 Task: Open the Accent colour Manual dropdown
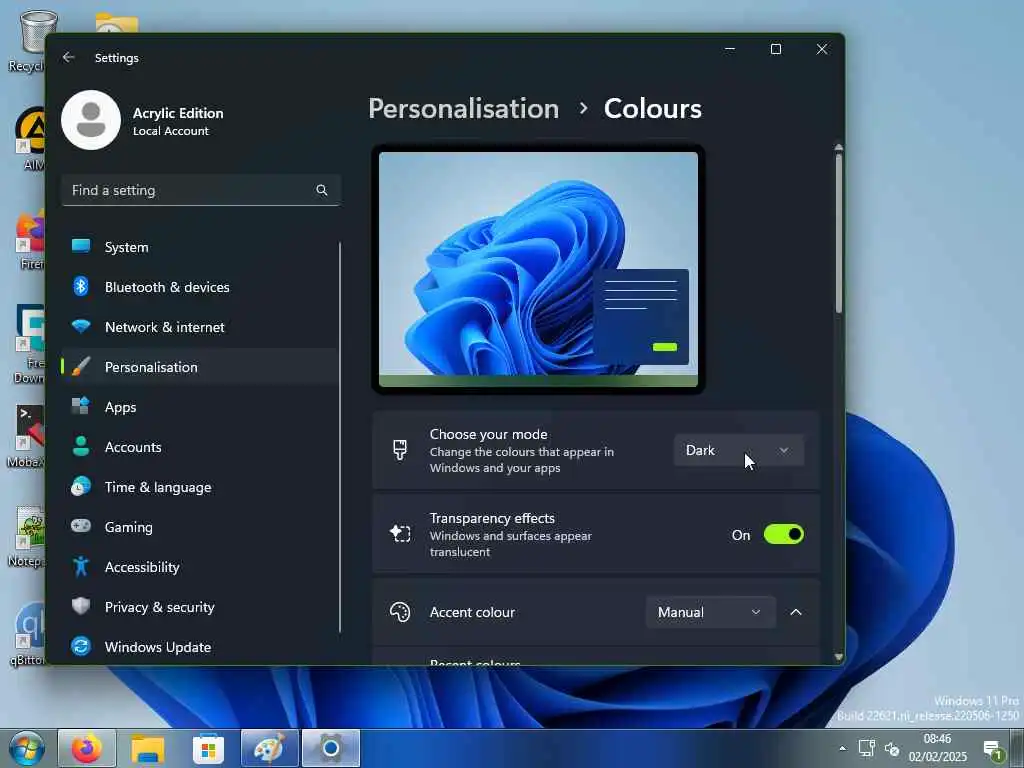[711, 612]
